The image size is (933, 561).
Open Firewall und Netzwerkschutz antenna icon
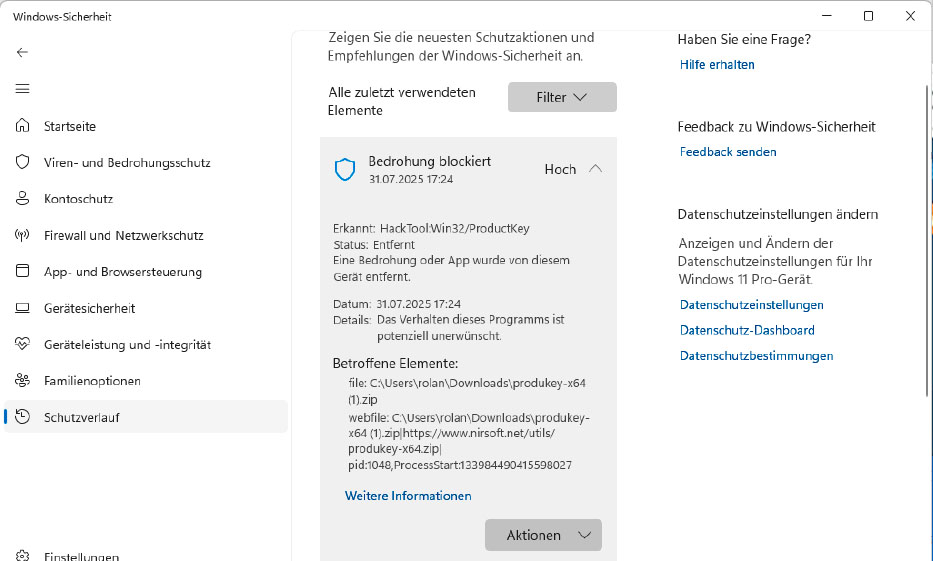pyautogui.click(x=22, y=235)
